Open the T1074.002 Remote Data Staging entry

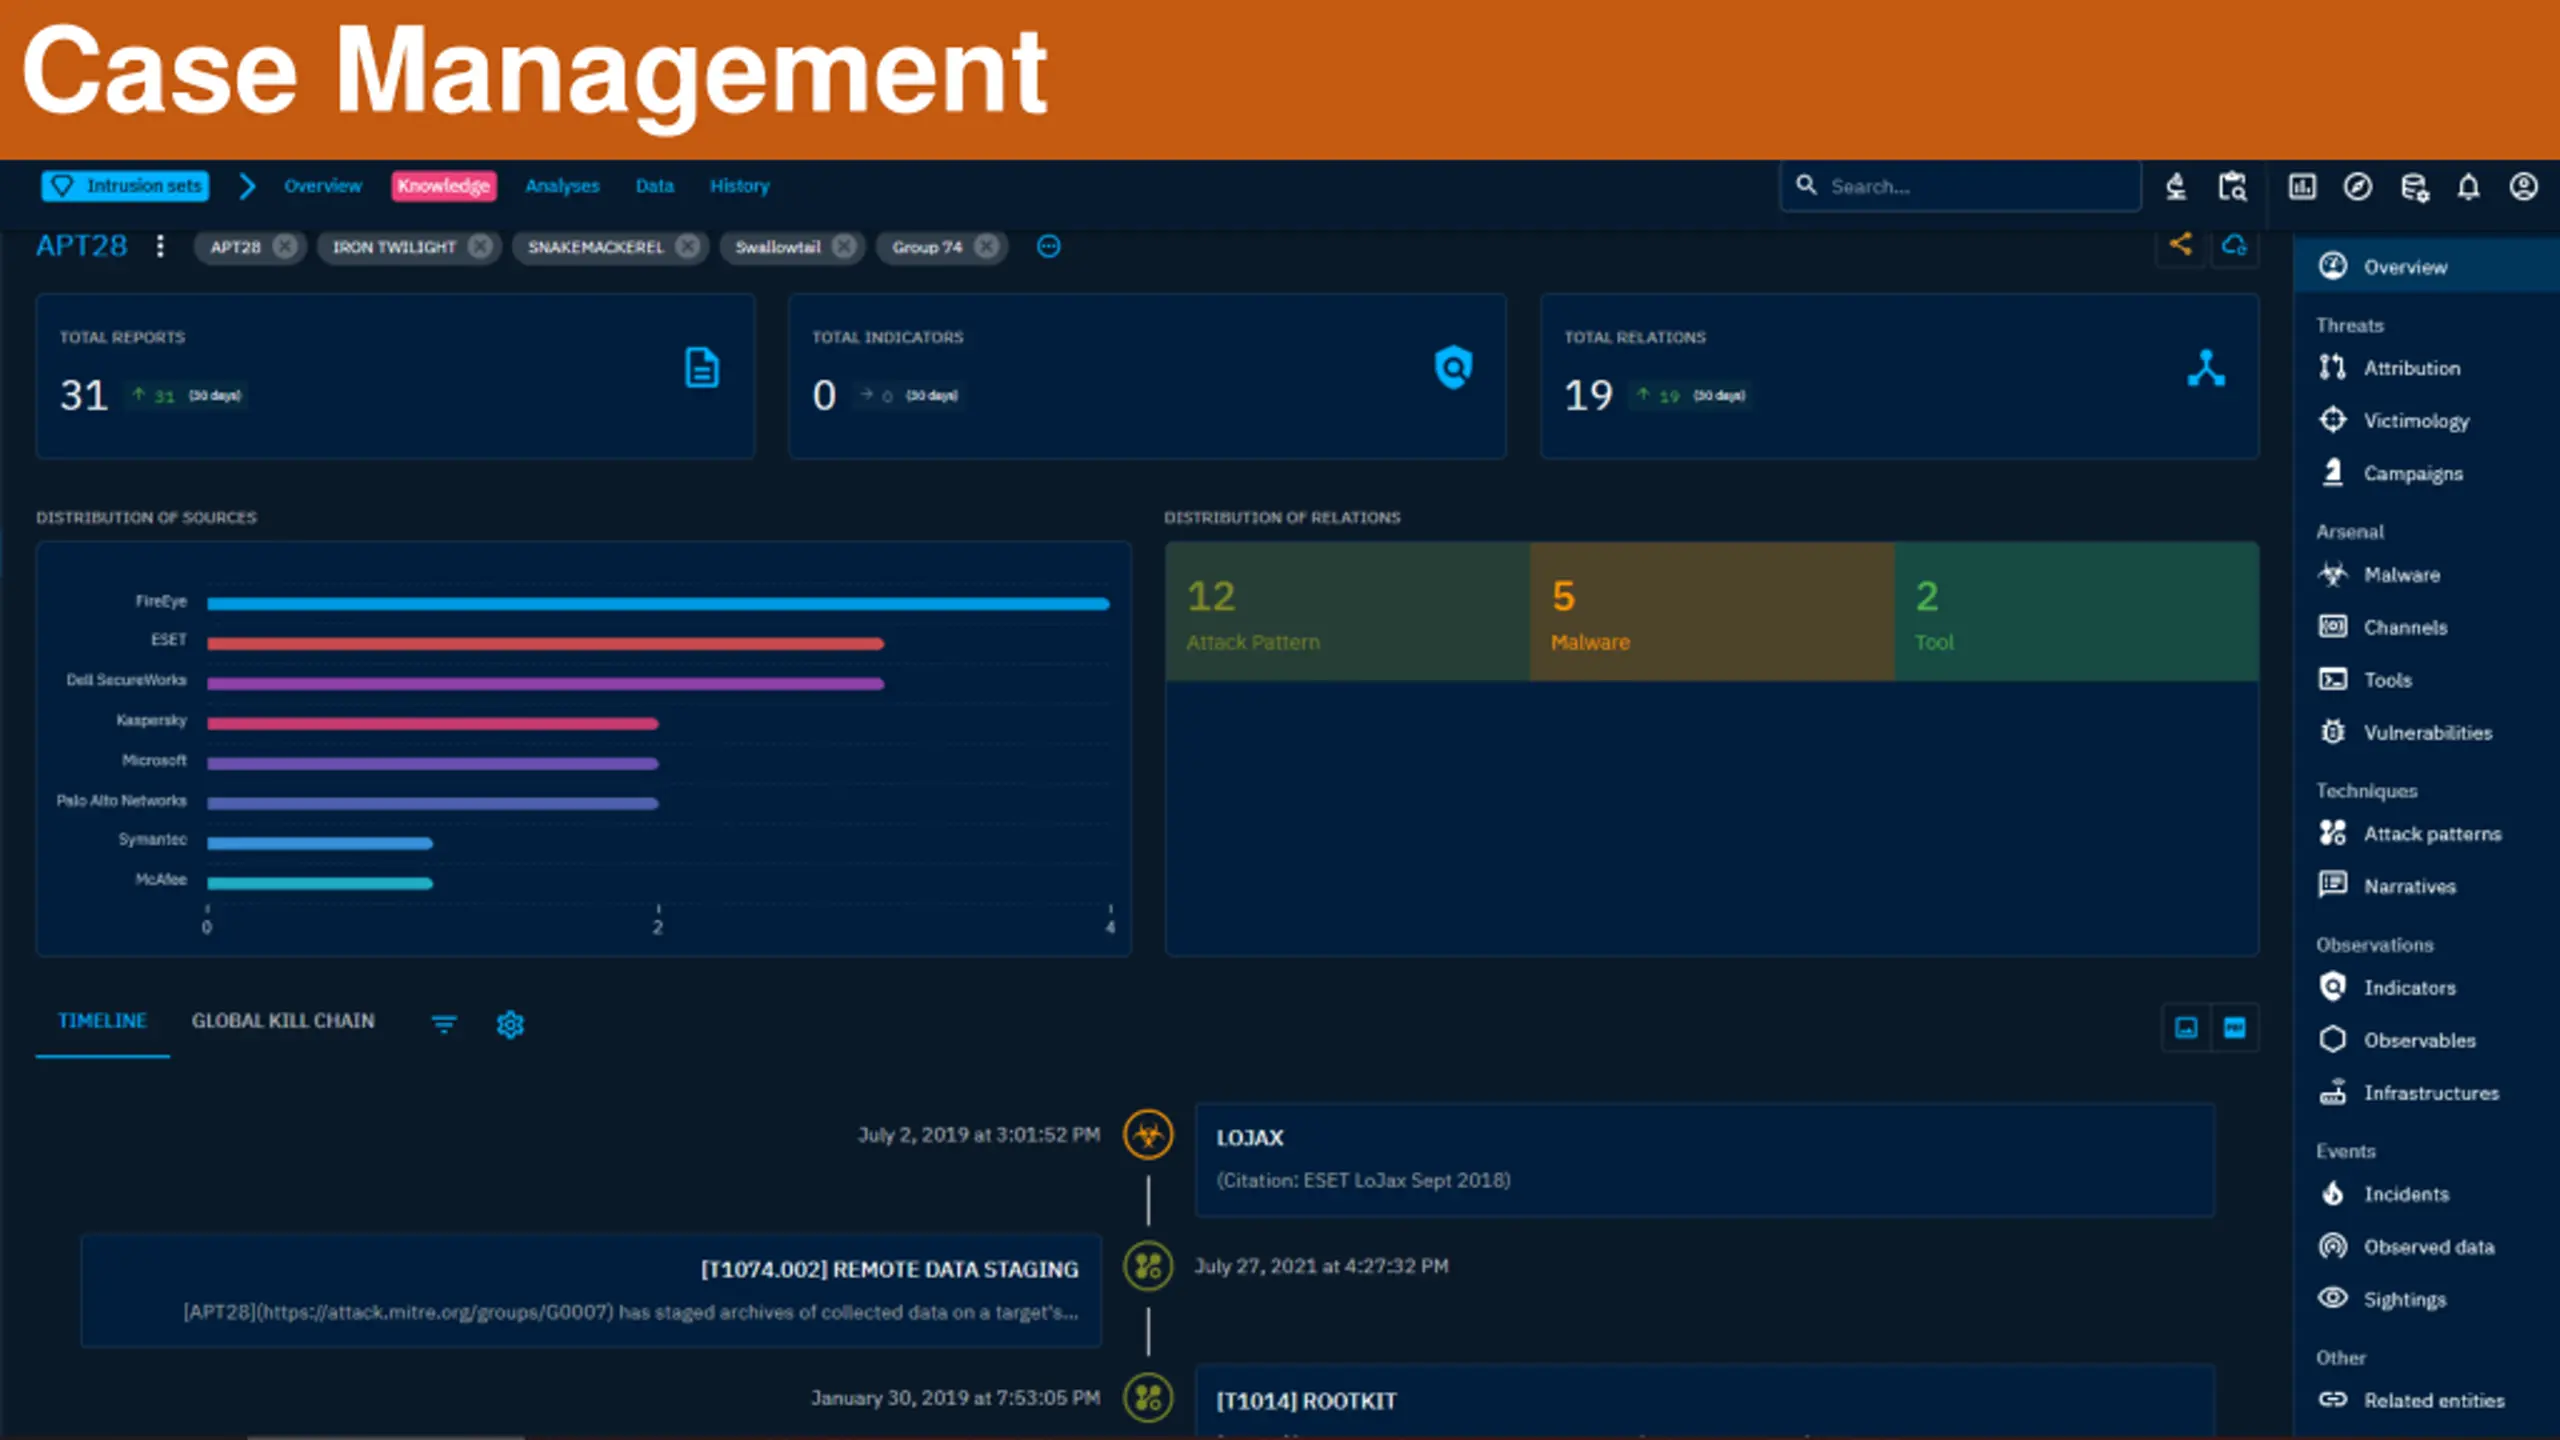[x=591, y=1291]
